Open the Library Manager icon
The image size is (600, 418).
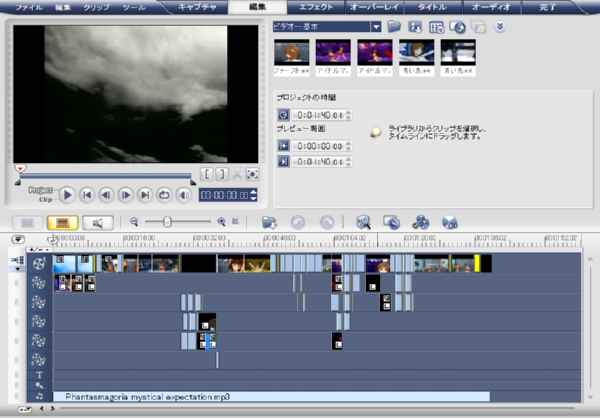point(437,27)
